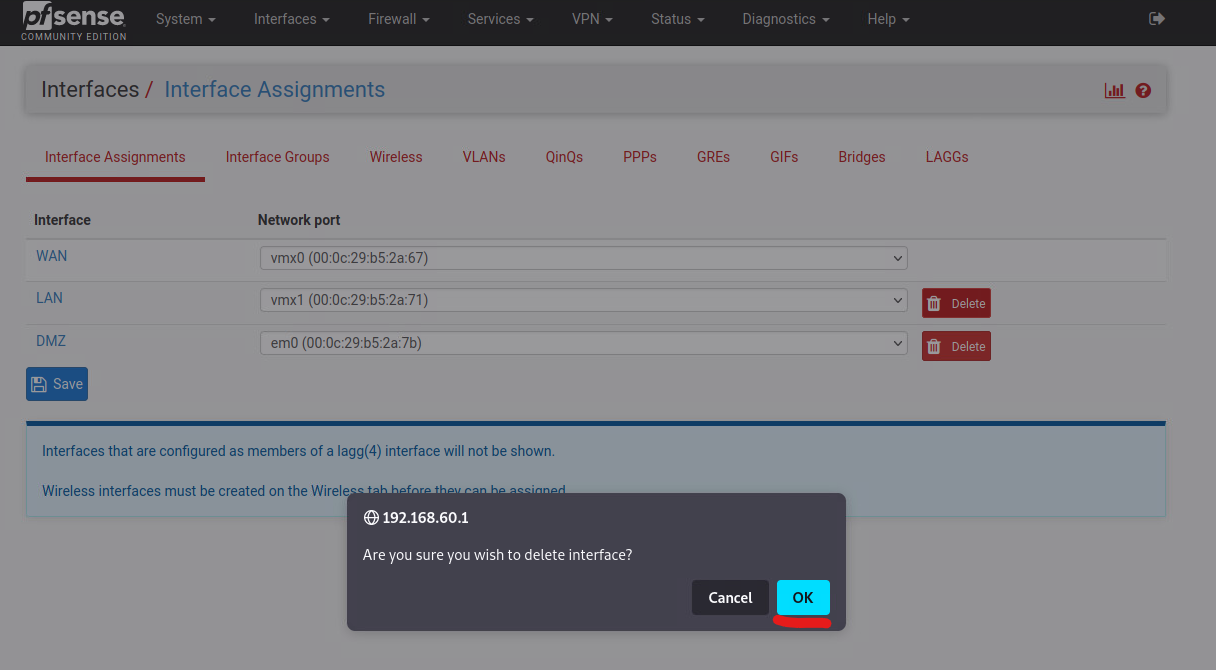The height and width of the screenshot is (670, 1216).
Task: Expand the LAN network port dropdown
Action: pos(583,300)
